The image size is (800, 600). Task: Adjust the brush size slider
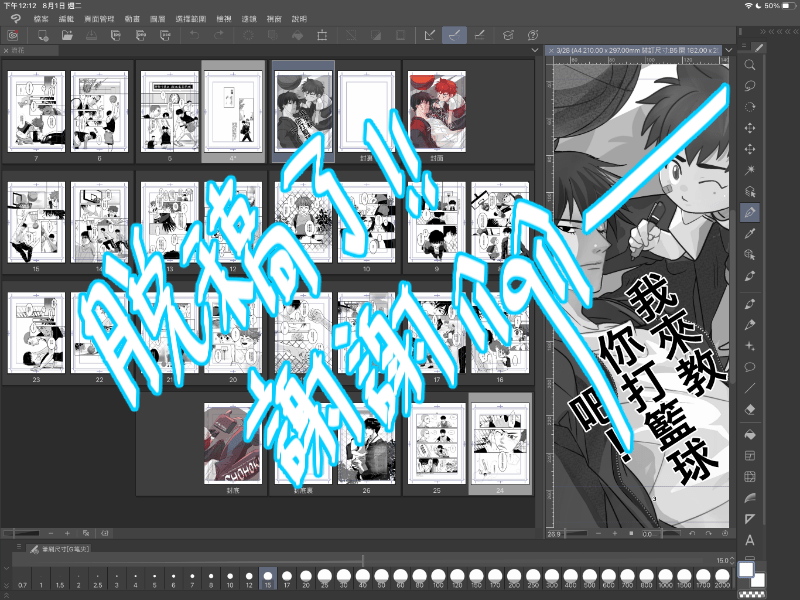pos(362,560)
